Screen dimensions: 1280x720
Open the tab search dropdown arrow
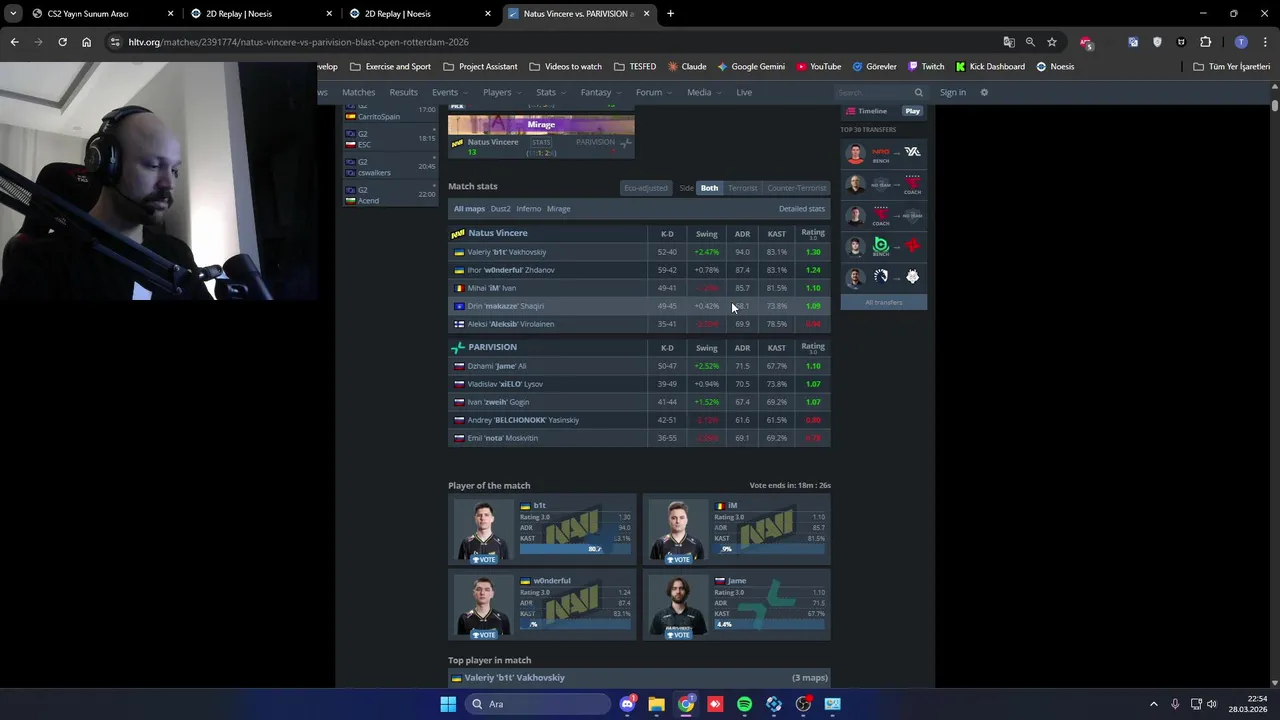13,14
